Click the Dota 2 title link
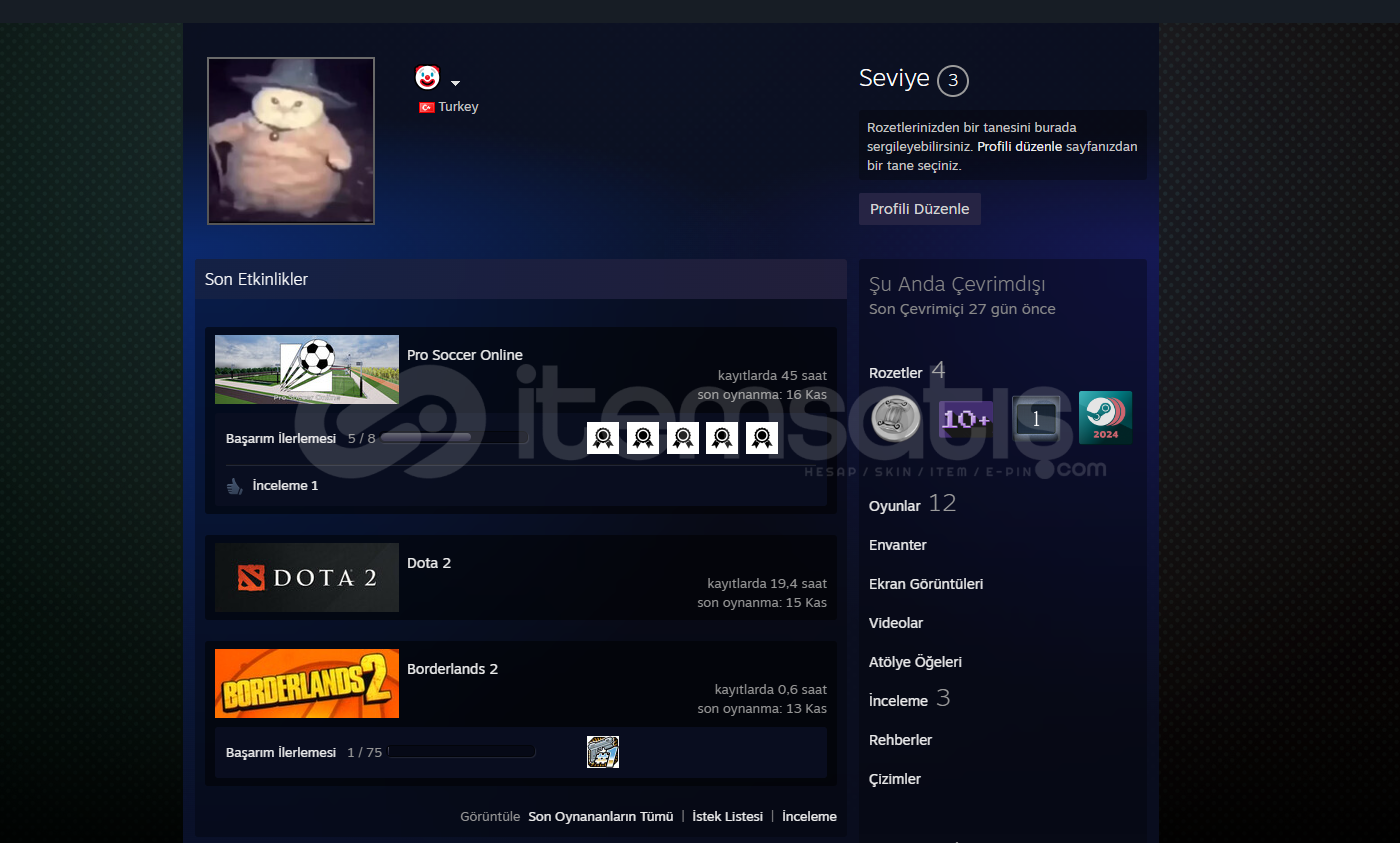 (x=429, y=563)
